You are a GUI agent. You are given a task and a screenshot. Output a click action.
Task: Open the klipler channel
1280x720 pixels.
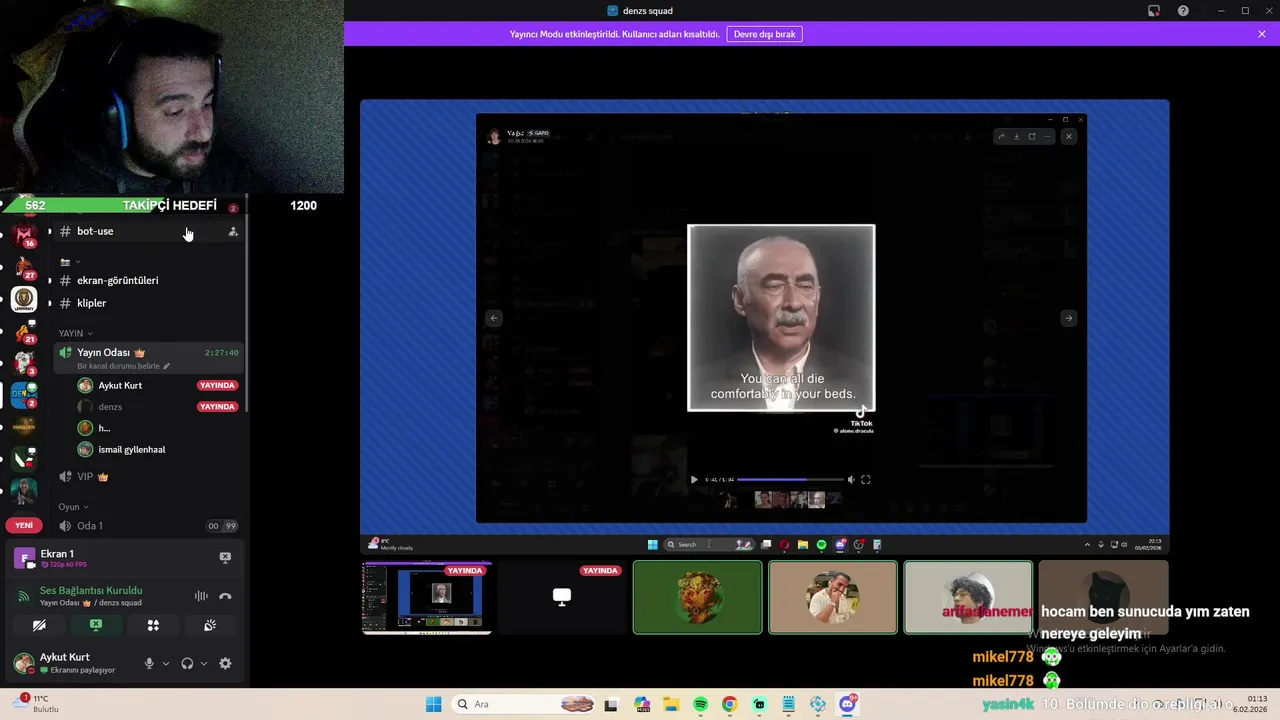(148, 303)
